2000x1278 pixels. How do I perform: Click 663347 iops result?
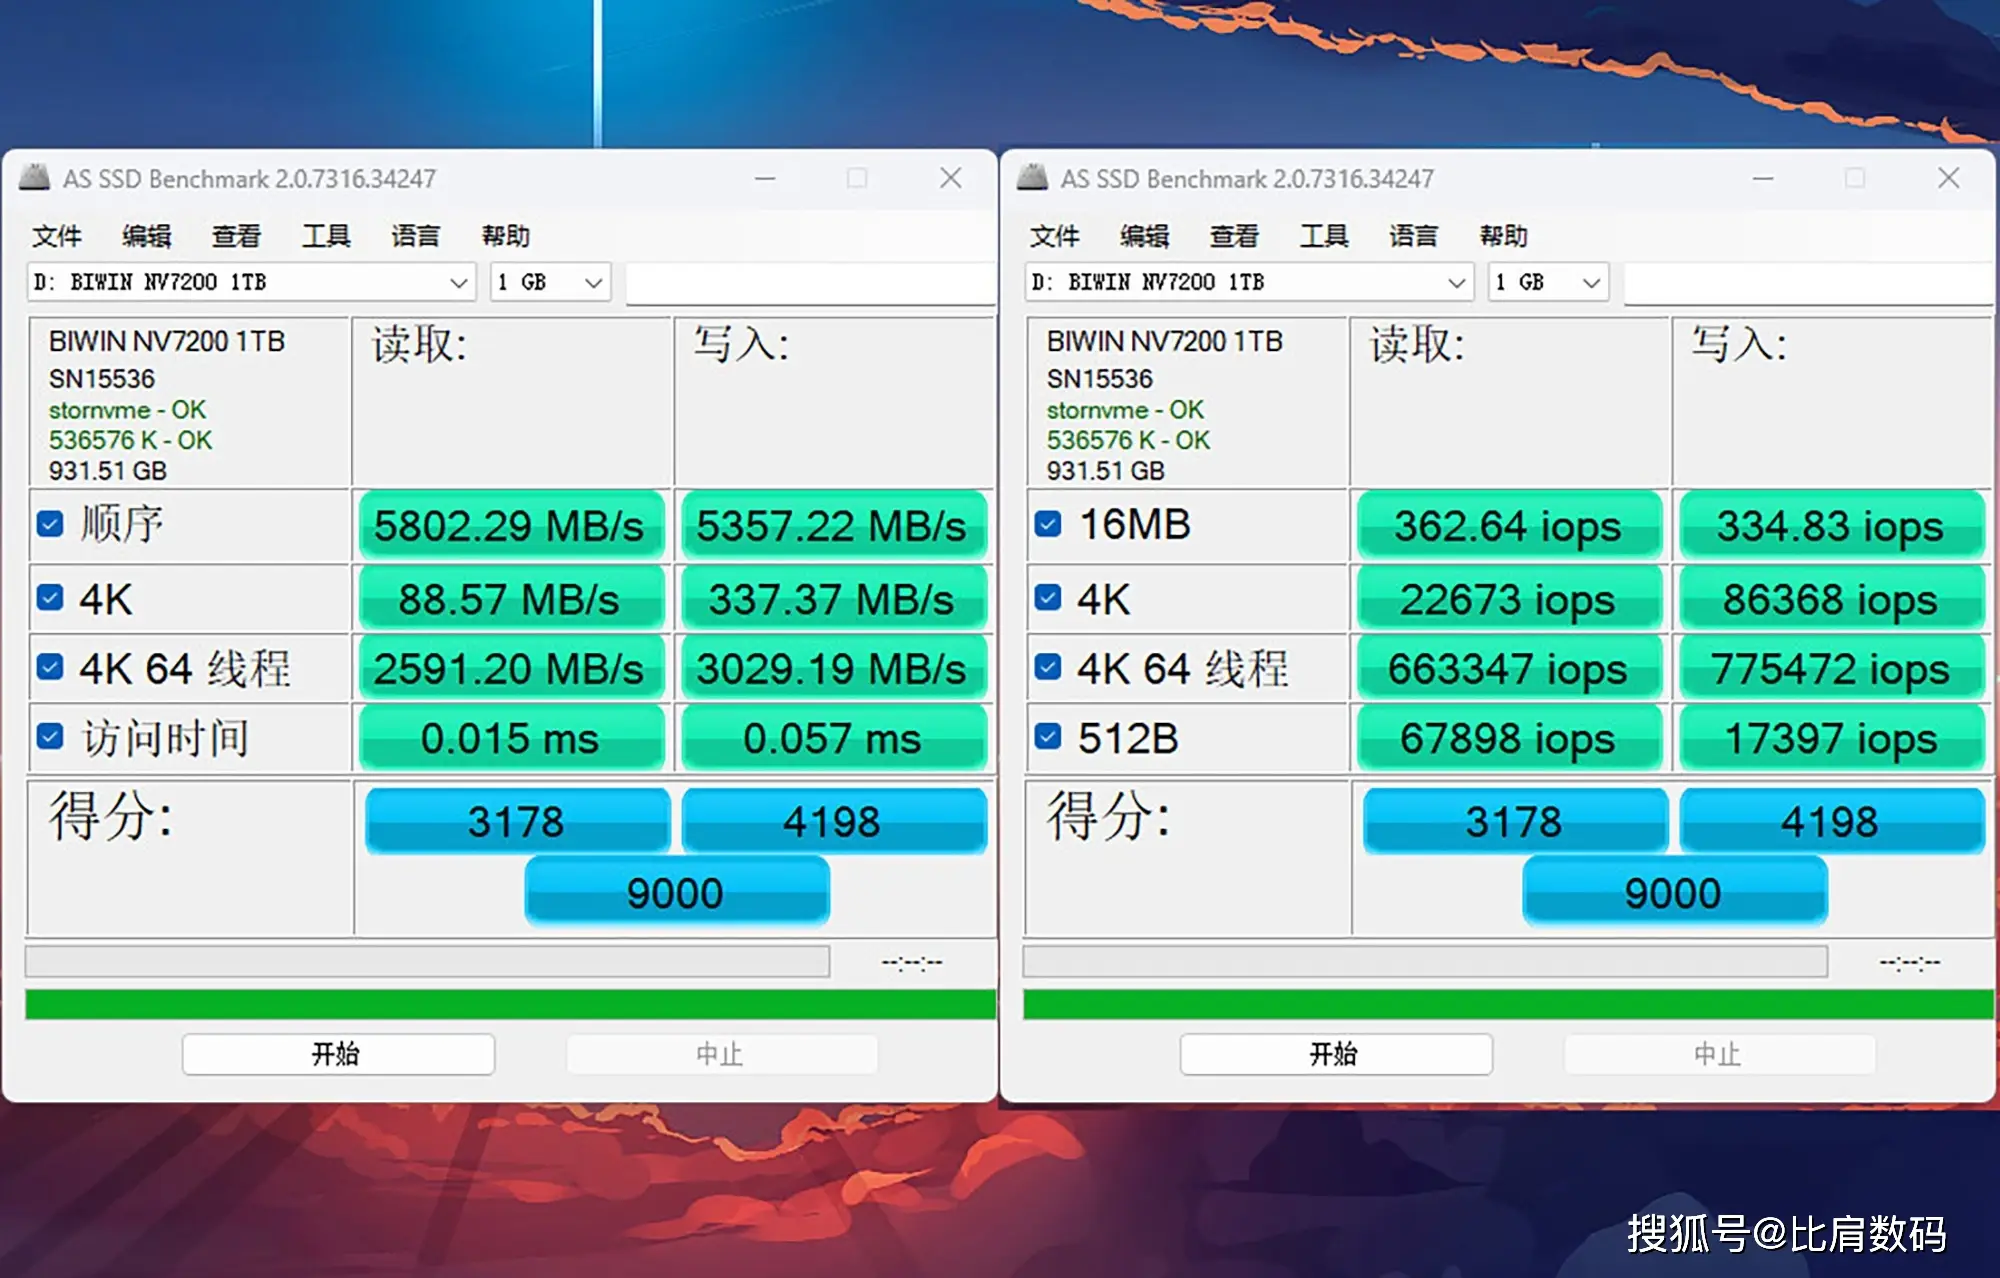coord(1508,668)
